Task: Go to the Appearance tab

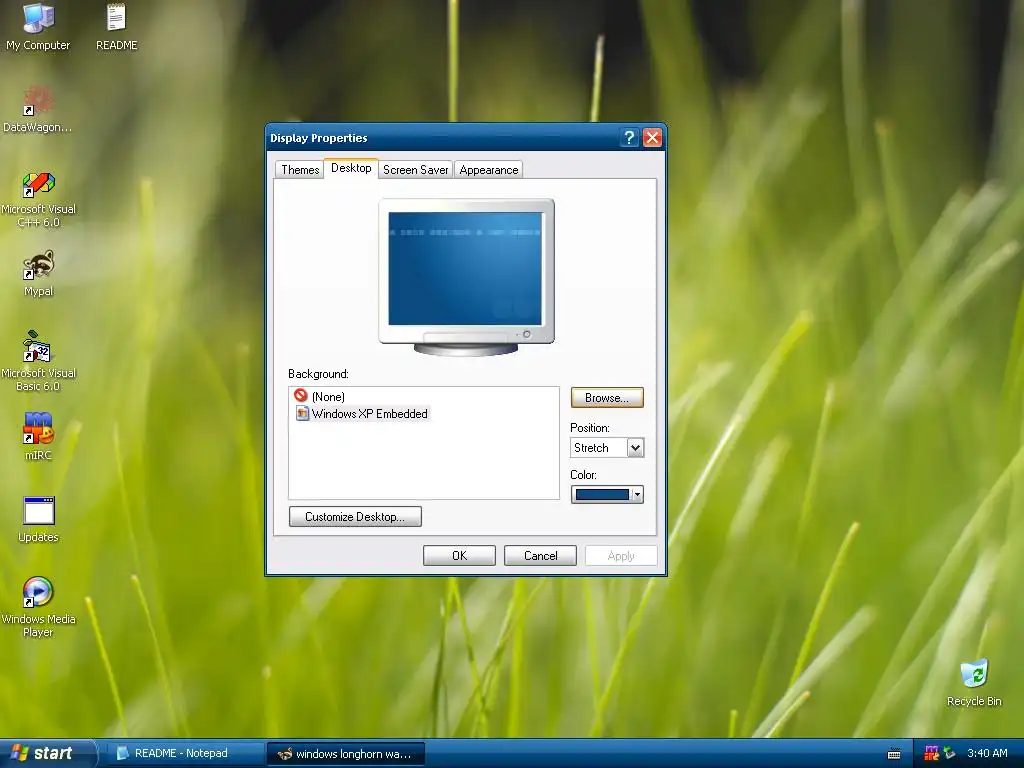Action: pyautogui.click(x=488, y=170)
